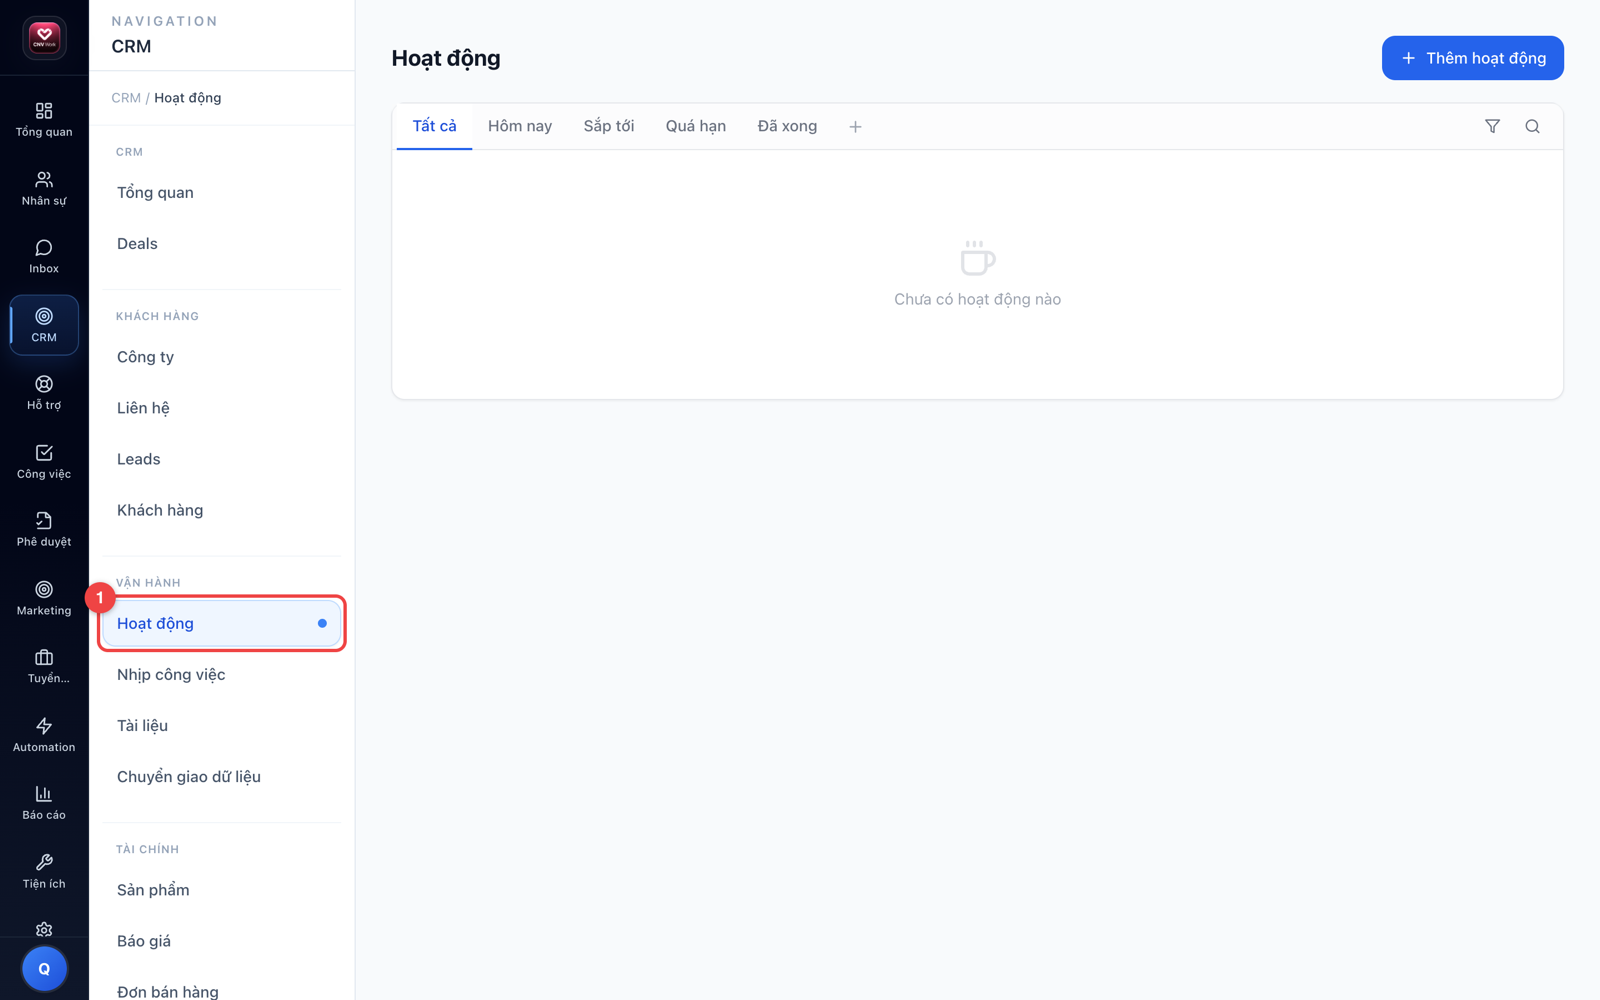Open Tổng quan in icon rail
This screenshot has height=1000, width=1600.
[44, 119]
